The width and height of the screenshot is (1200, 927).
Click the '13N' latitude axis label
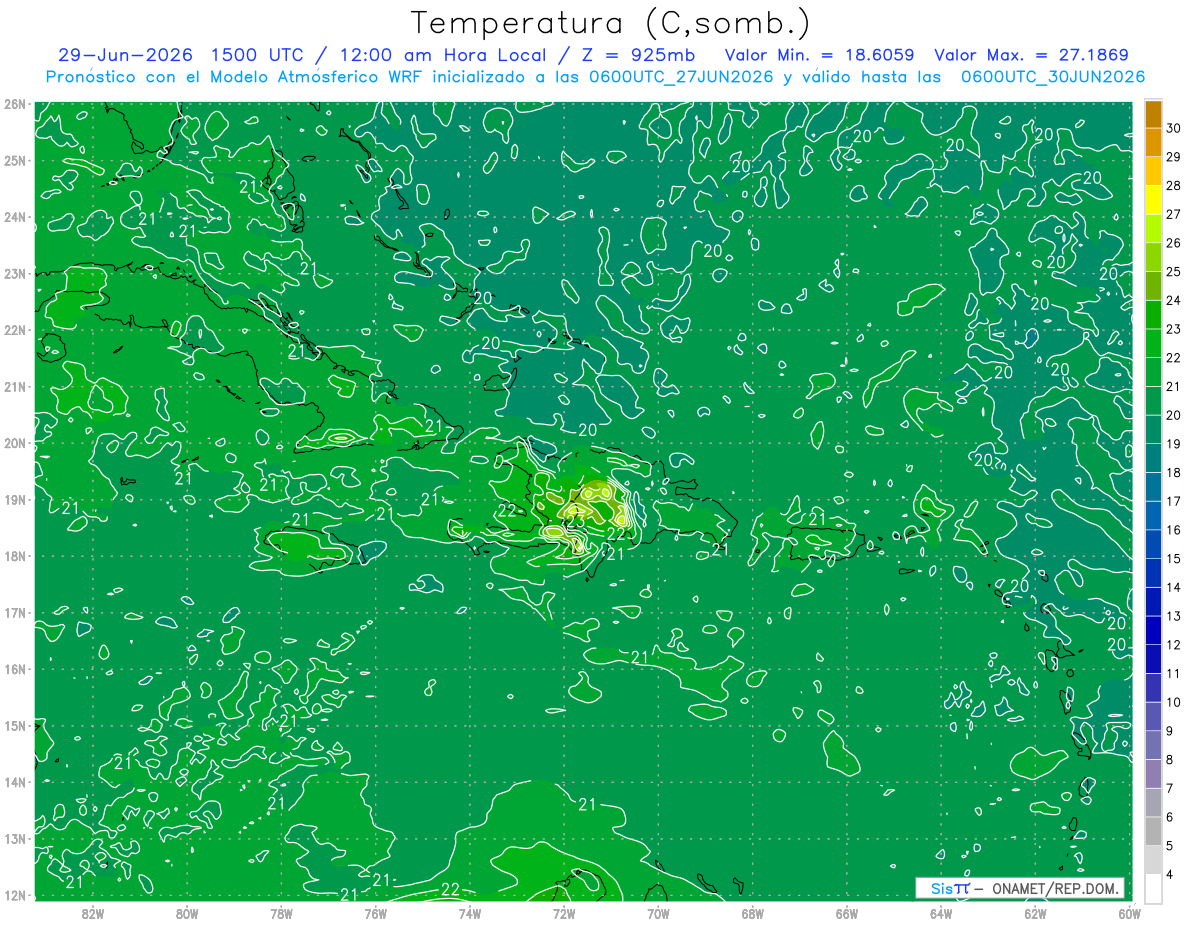pos(15,838)
